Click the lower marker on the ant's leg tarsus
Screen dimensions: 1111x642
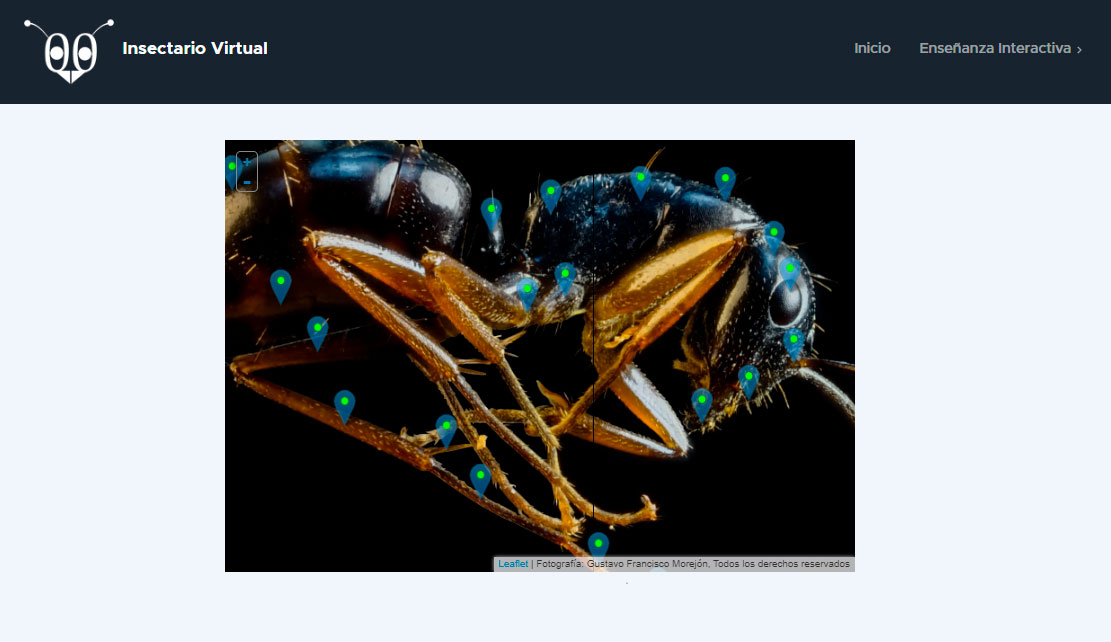(x=478, y=472)
